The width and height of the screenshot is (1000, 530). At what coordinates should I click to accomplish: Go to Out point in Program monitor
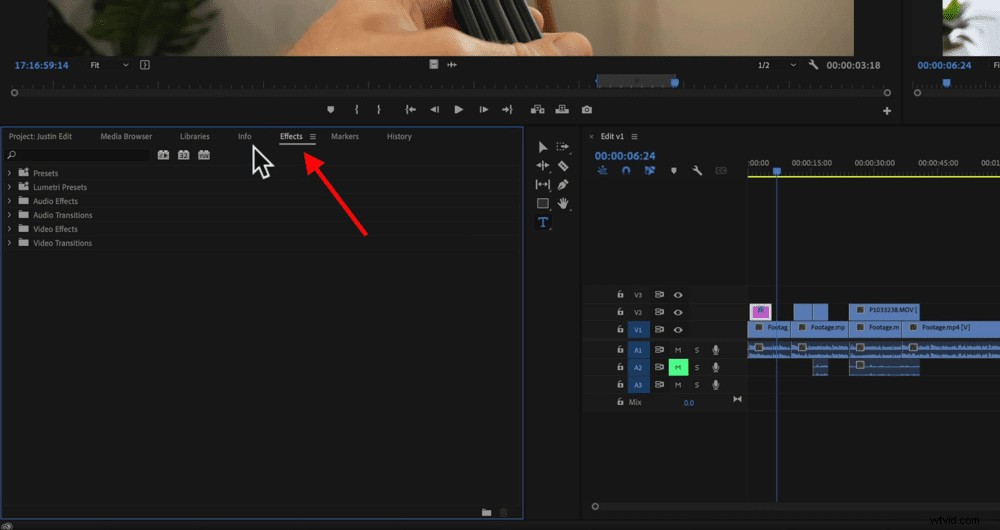(x=508, y=110)
